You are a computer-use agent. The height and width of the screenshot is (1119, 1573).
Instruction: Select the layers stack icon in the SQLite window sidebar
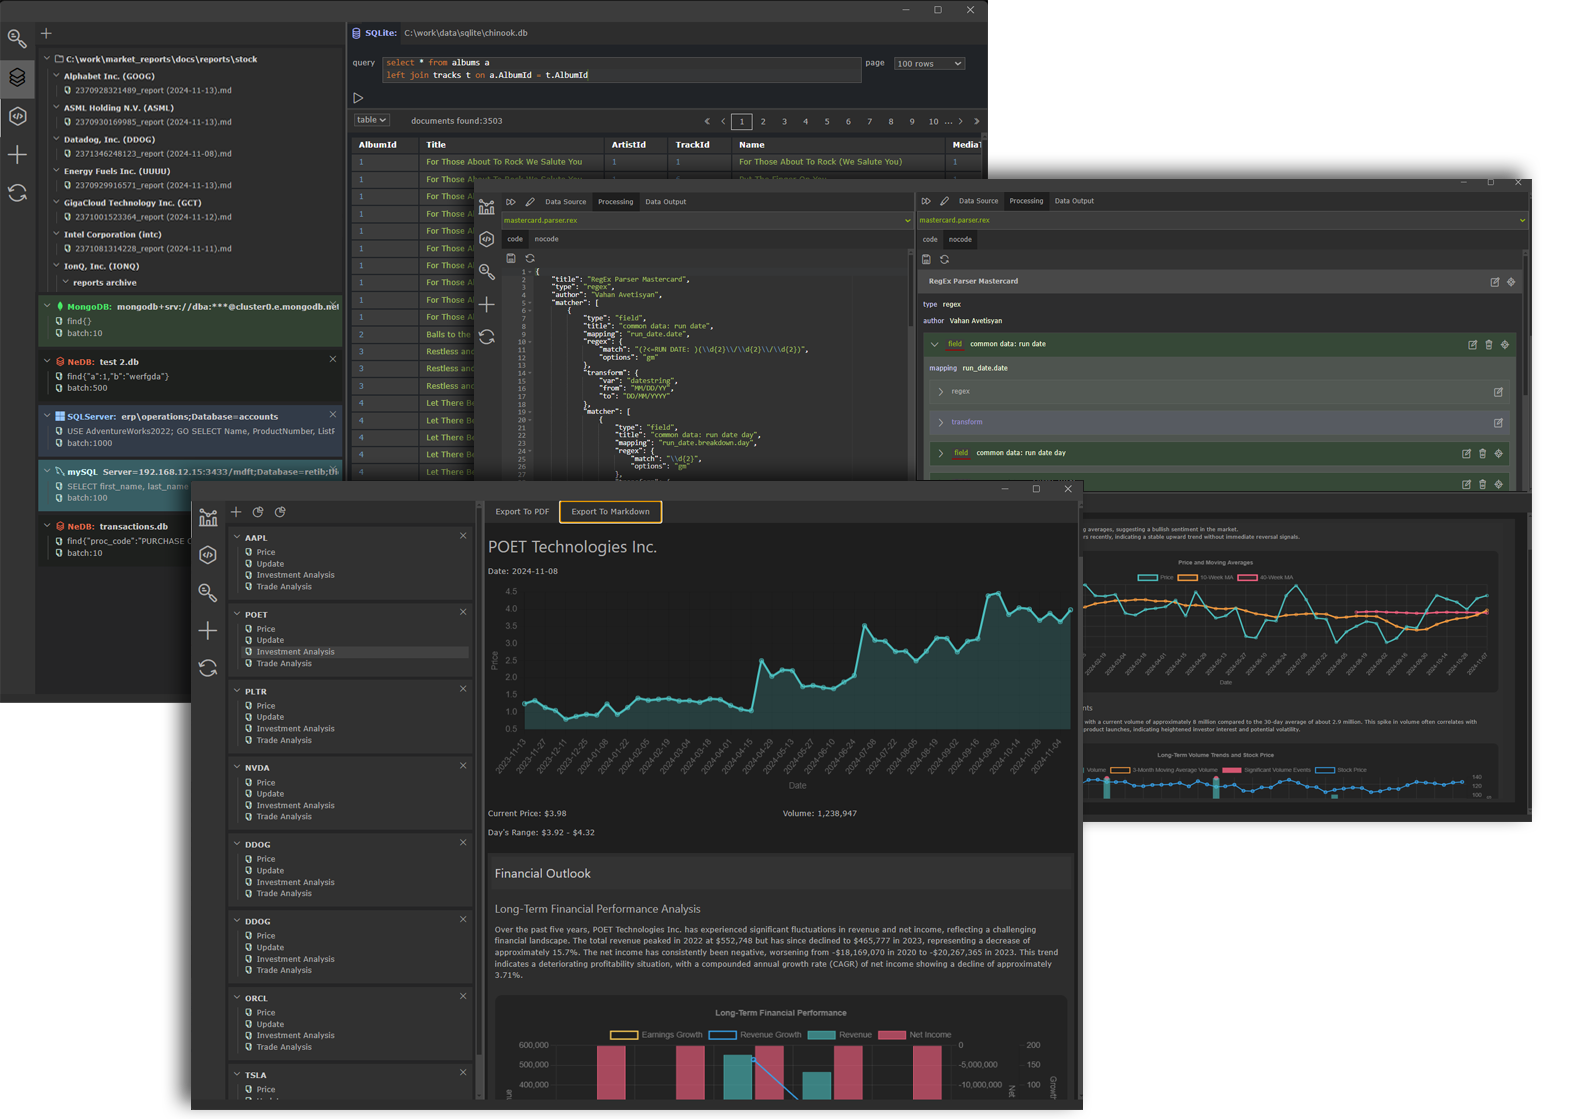click(17, 77)
